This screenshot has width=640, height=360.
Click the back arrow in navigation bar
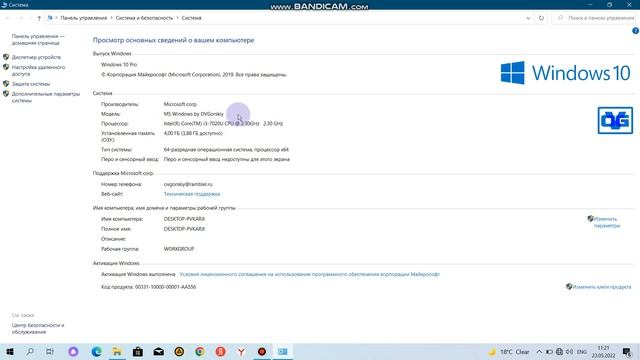[x=7, y=18]
